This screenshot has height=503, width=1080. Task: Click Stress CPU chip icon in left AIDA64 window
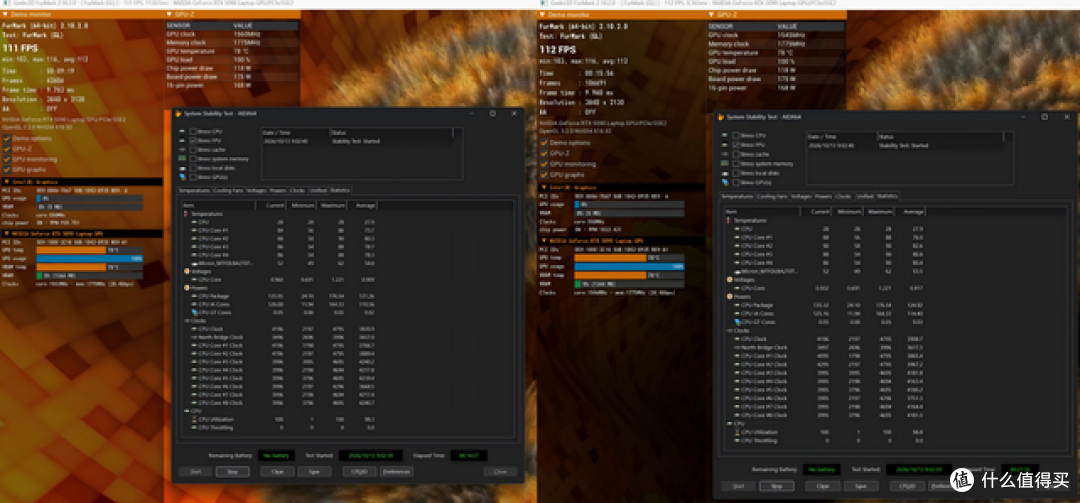(182, 131)
